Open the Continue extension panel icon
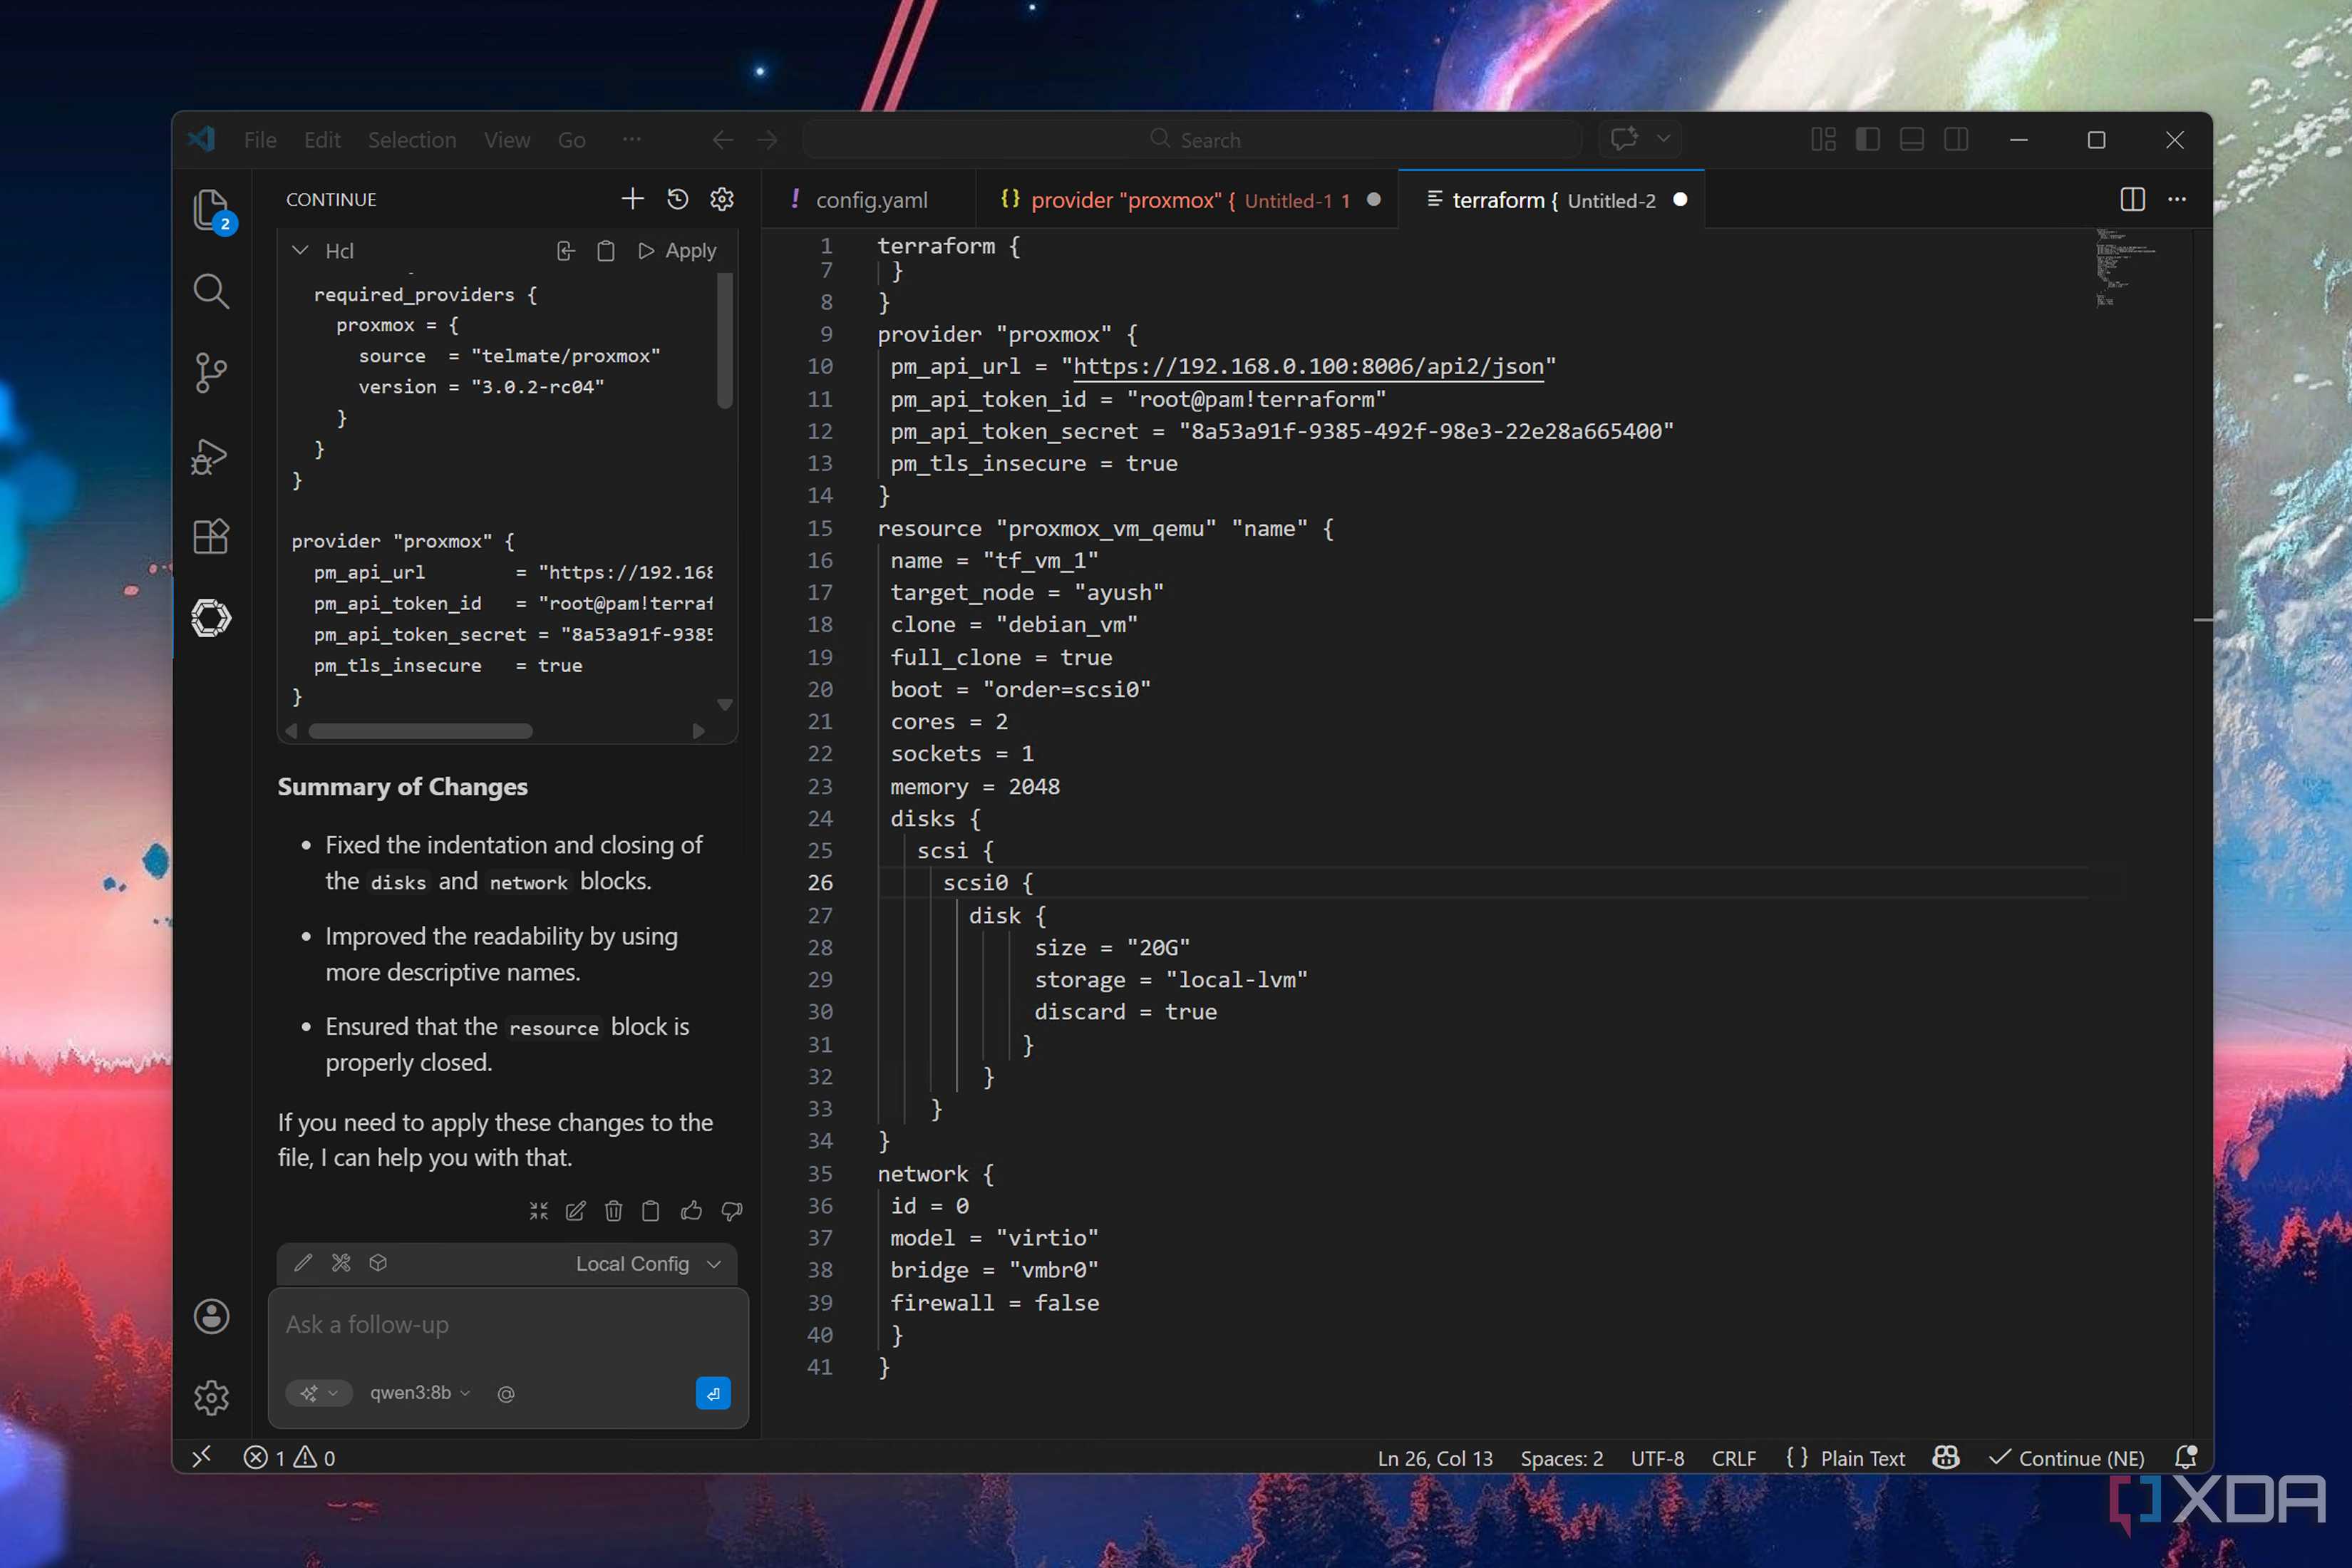Viewport: 2352px width, 1568px height. [211, 618]
